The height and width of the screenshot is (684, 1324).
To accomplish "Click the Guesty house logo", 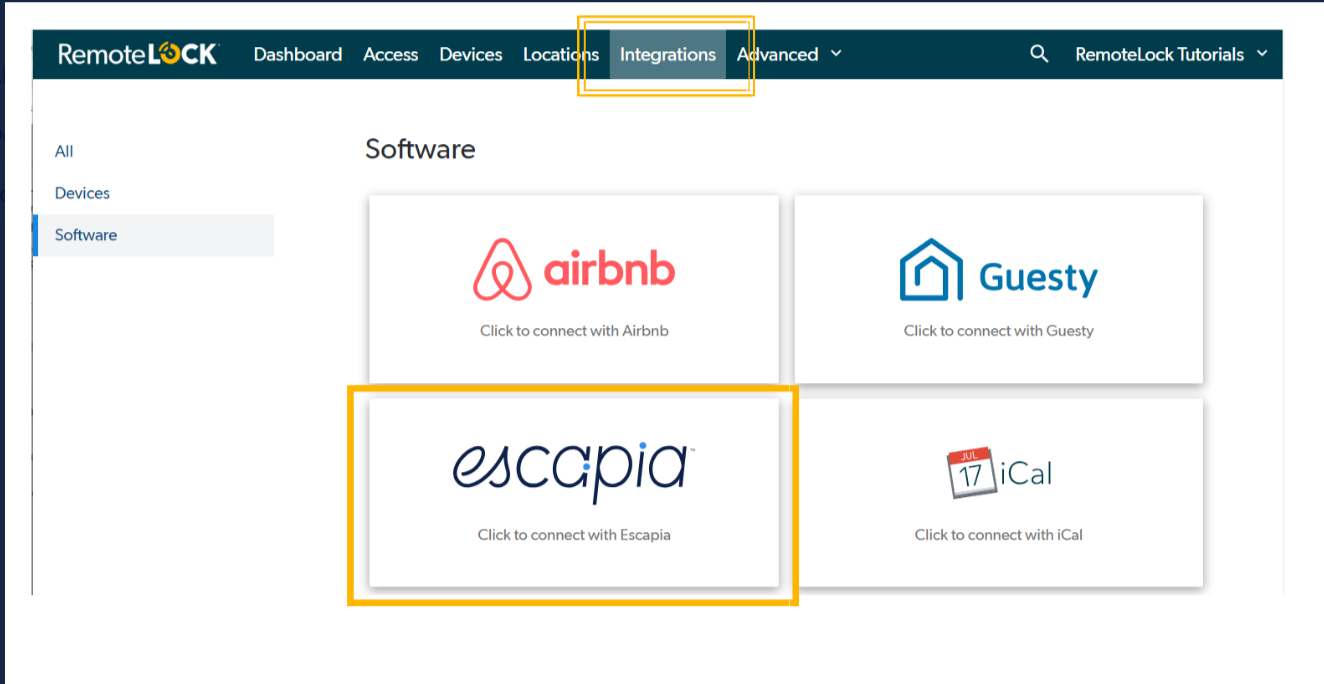I will 931,270.
